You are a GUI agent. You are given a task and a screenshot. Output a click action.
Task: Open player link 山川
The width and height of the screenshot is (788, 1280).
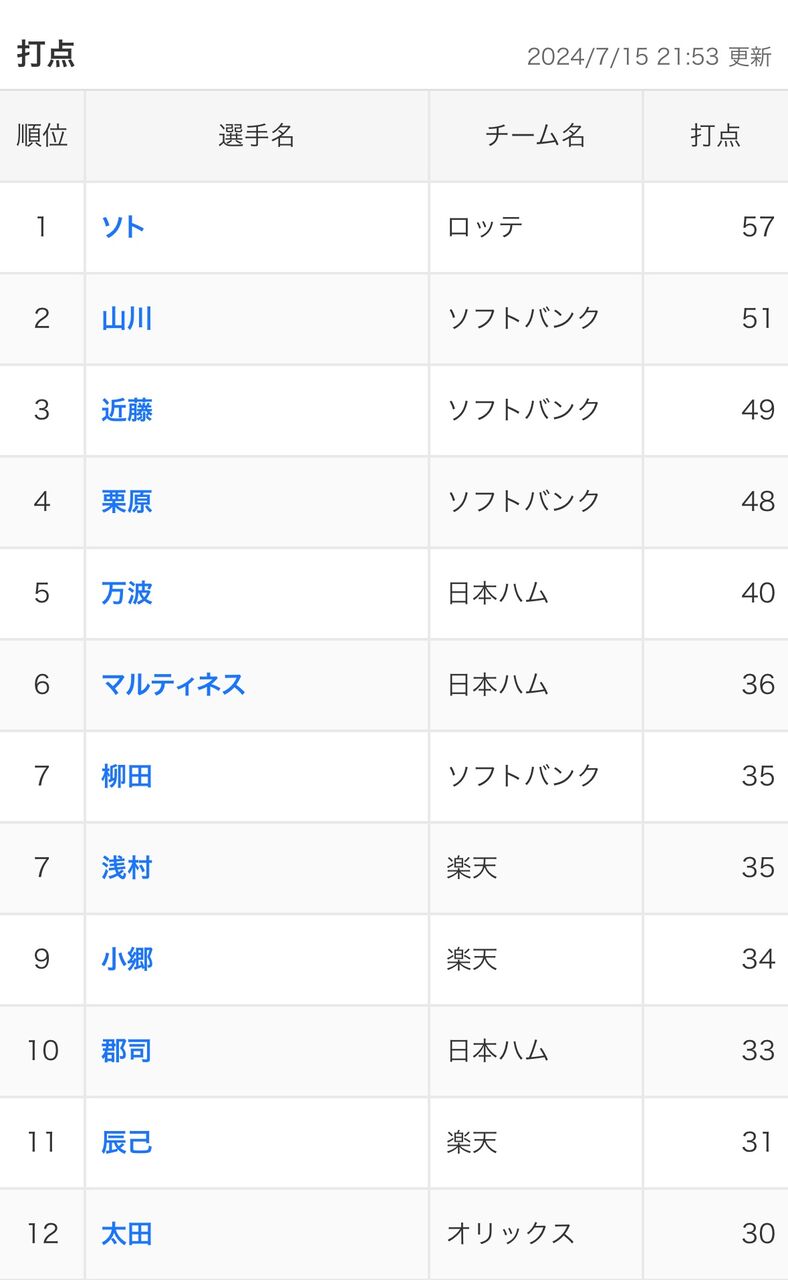point(127,319)
